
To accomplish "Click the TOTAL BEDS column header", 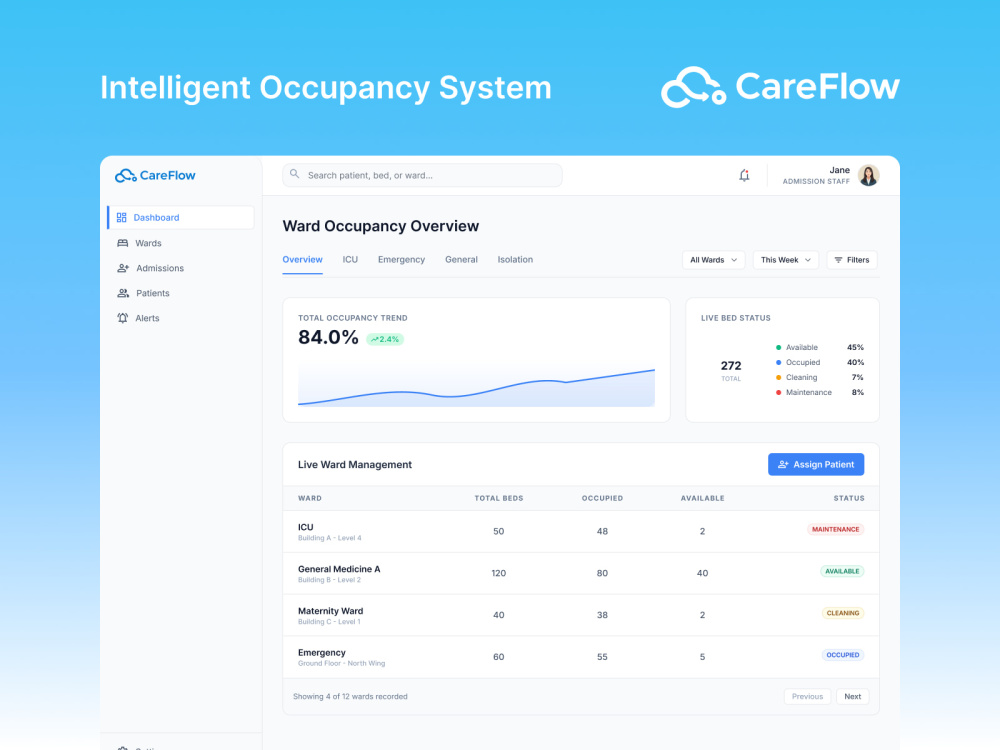I will [499, 499].
